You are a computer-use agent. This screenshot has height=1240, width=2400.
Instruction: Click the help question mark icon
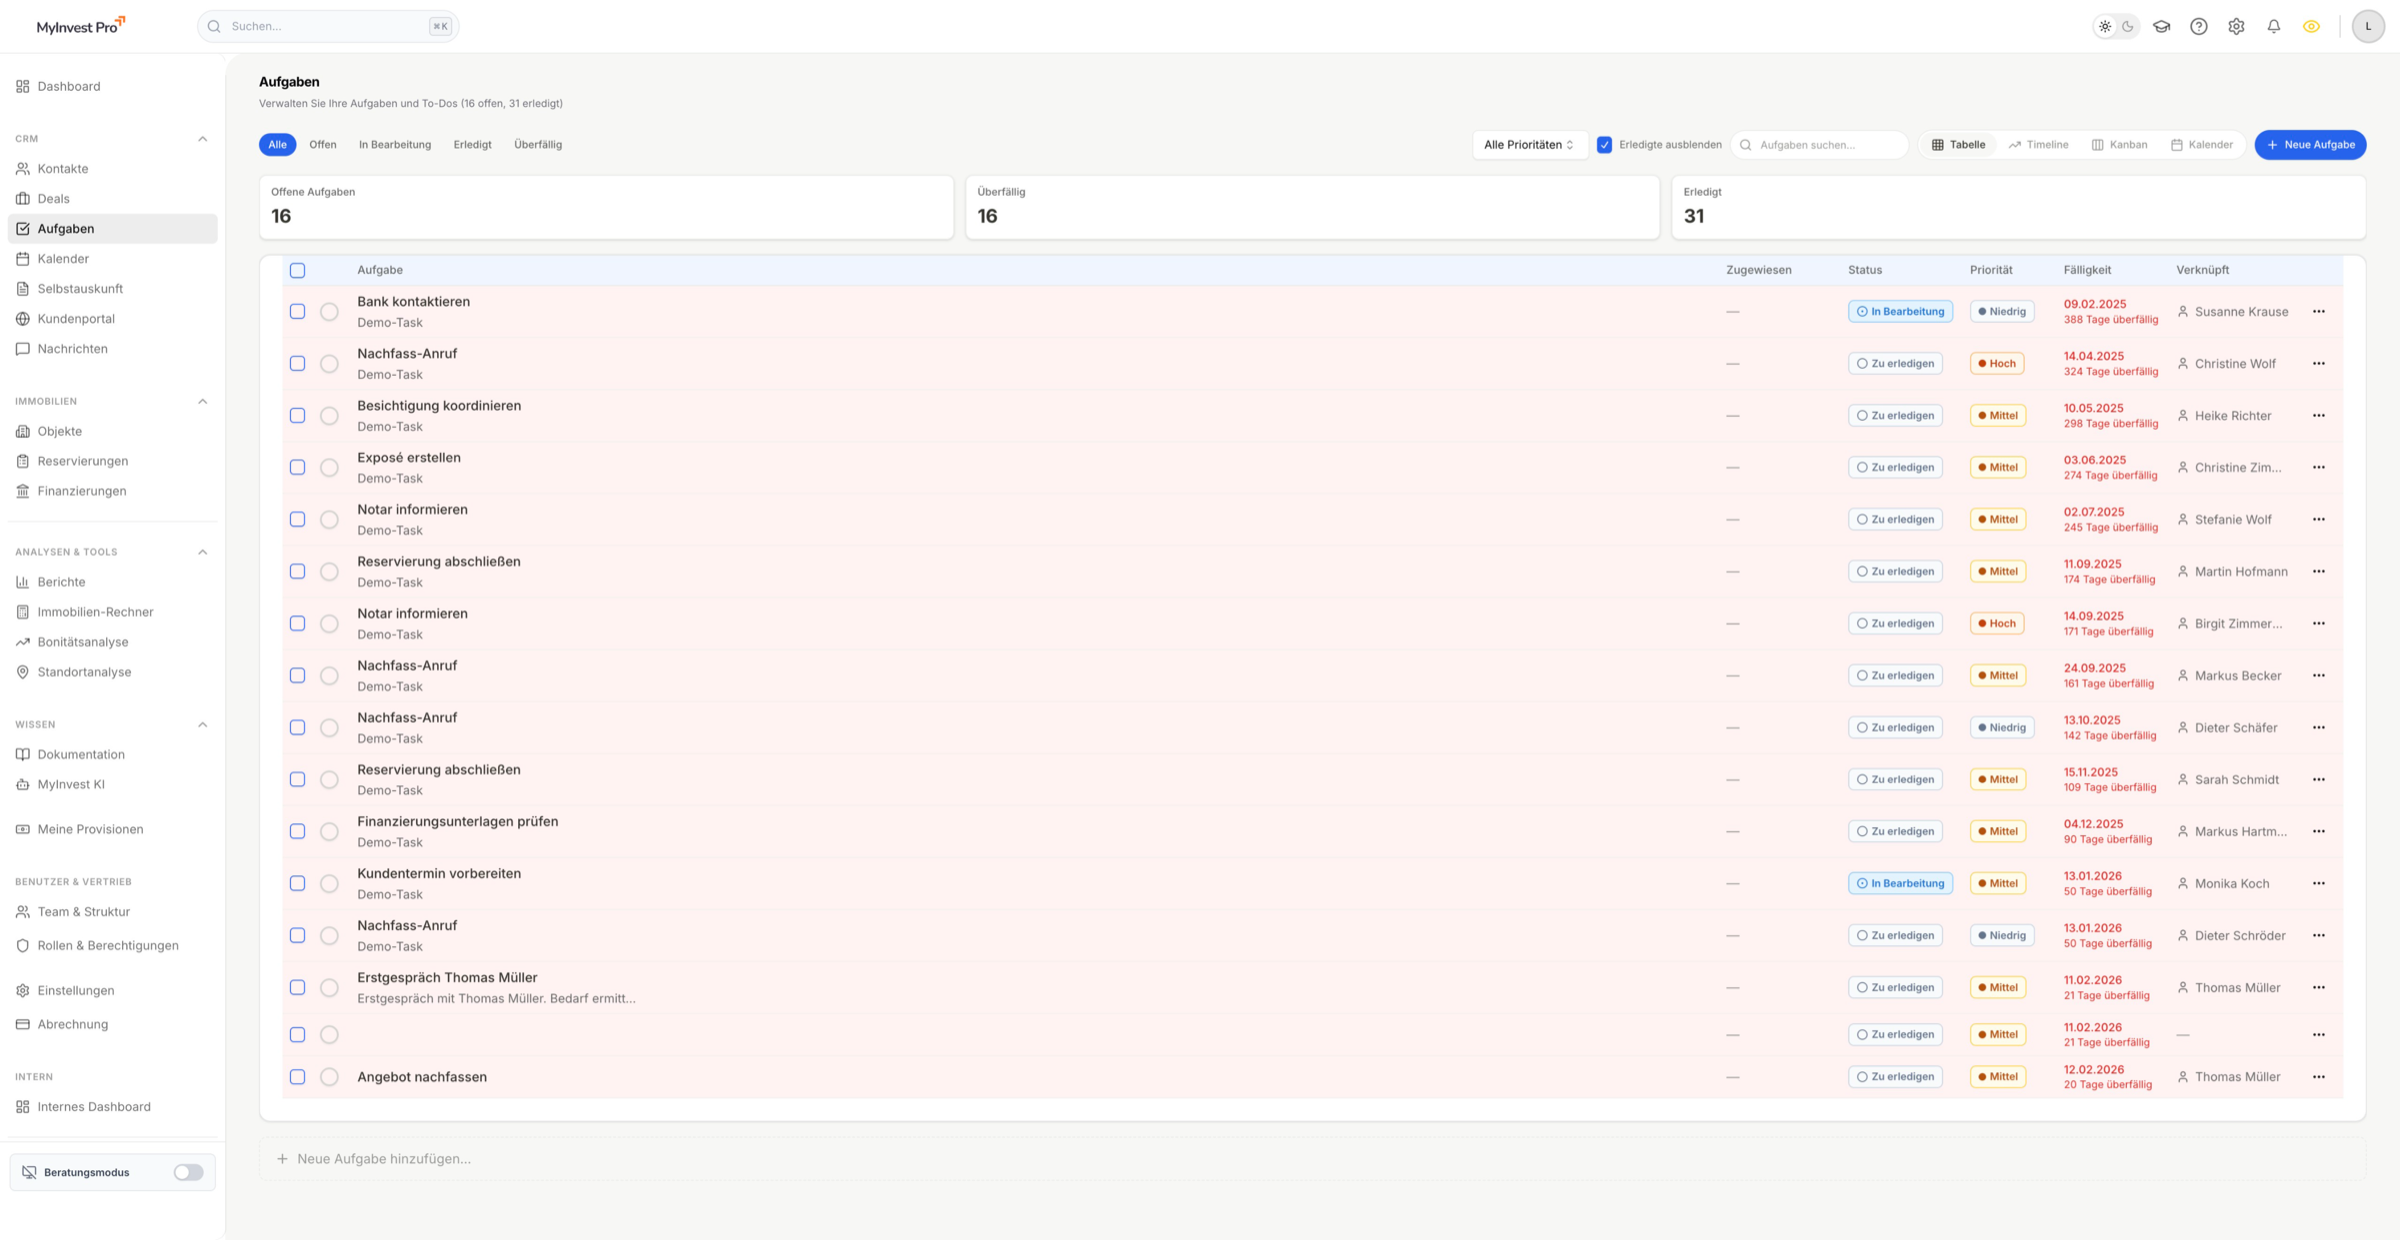[x=2198, y=27]
